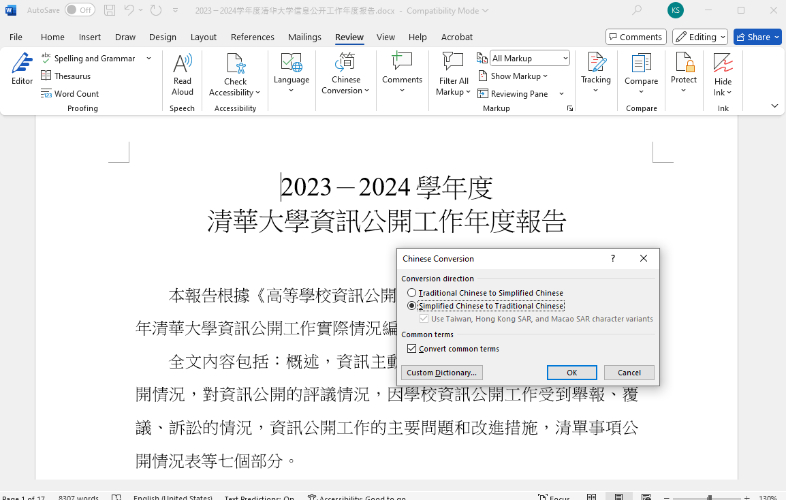The height and width of the screenshot is (500, 786).
Task: Cancel the Chinese Conversion dialog
Action: point(629,373)
